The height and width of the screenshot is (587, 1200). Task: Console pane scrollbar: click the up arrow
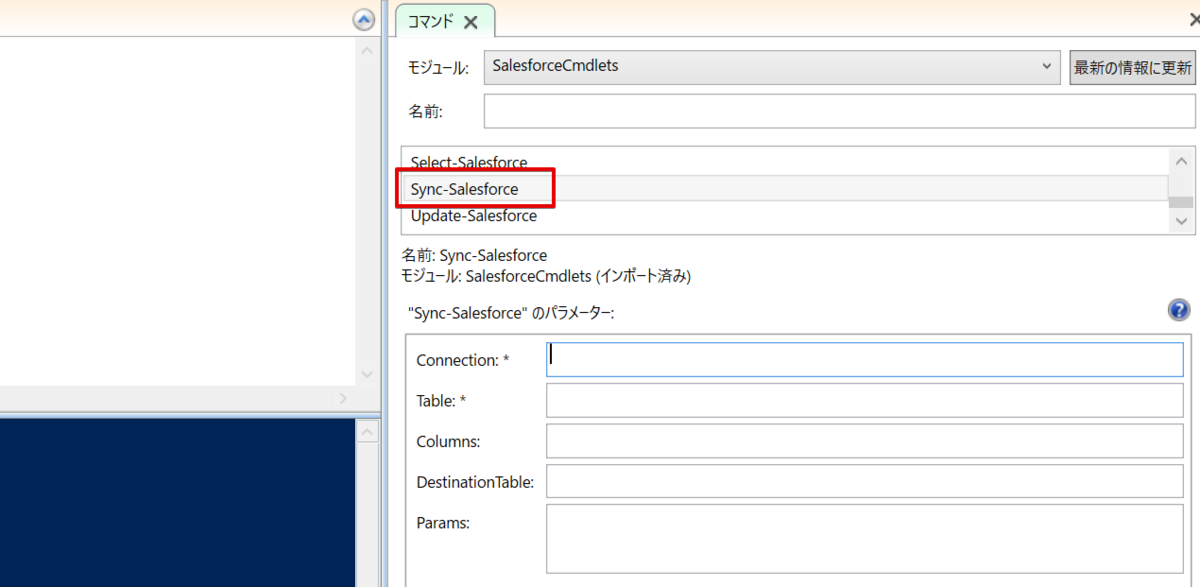(x=366, y=432)
